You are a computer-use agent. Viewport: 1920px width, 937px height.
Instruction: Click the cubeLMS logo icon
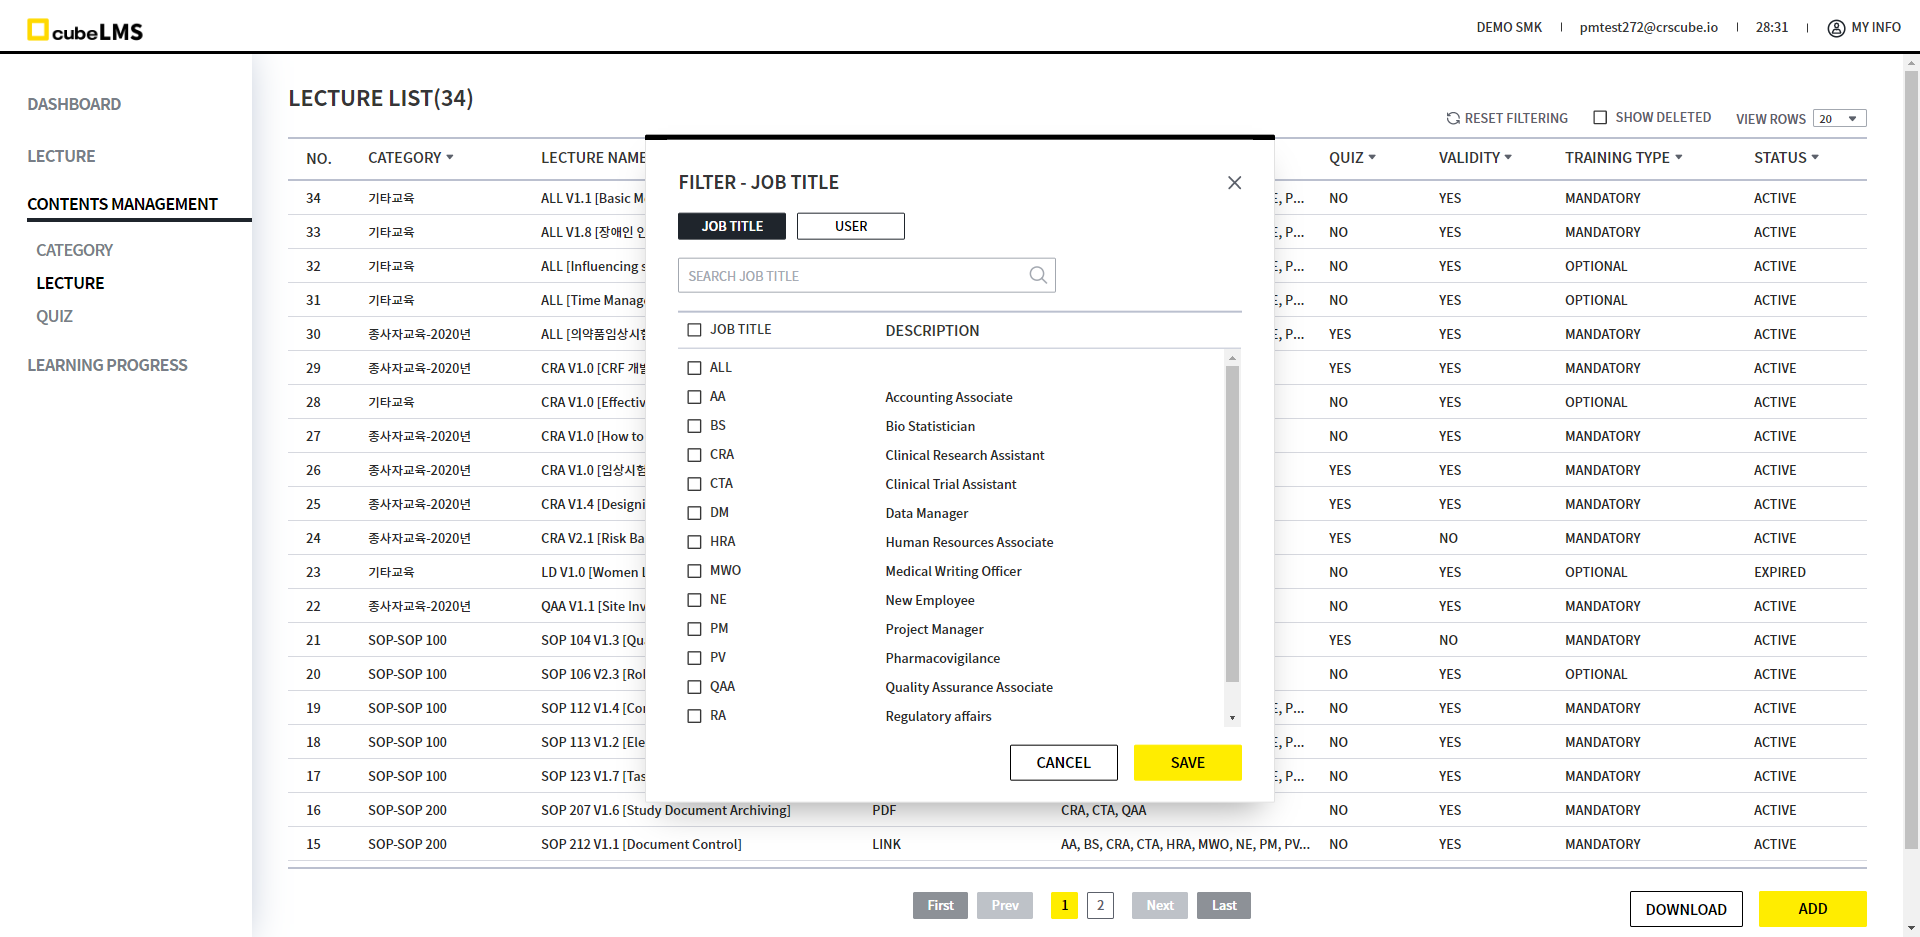[x=38, y=30]
